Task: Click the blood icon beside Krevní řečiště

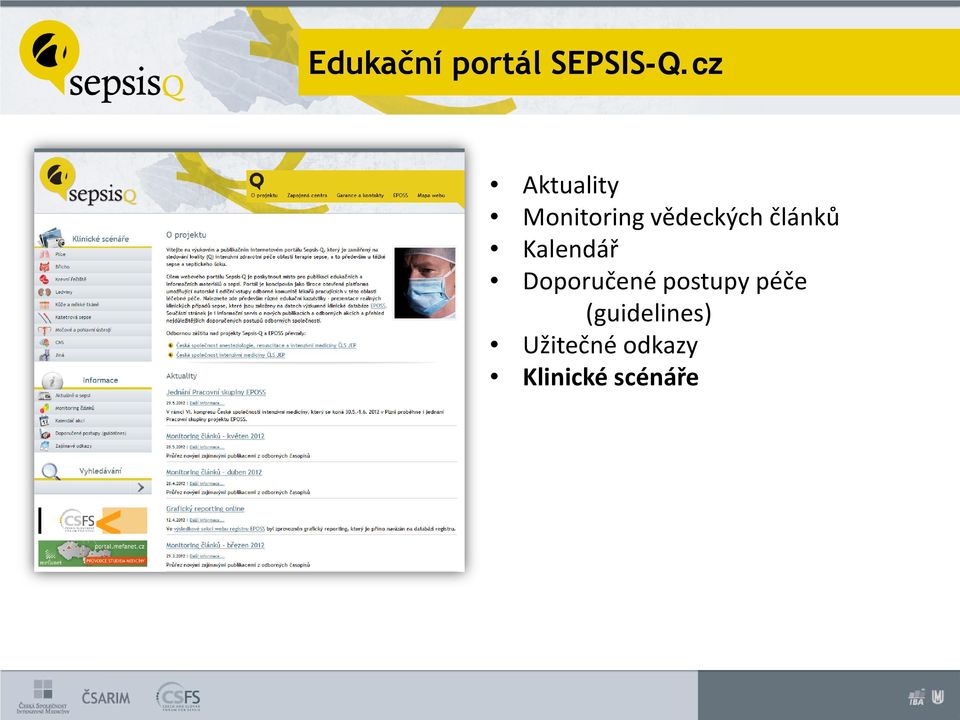Action: coord(44,279)
